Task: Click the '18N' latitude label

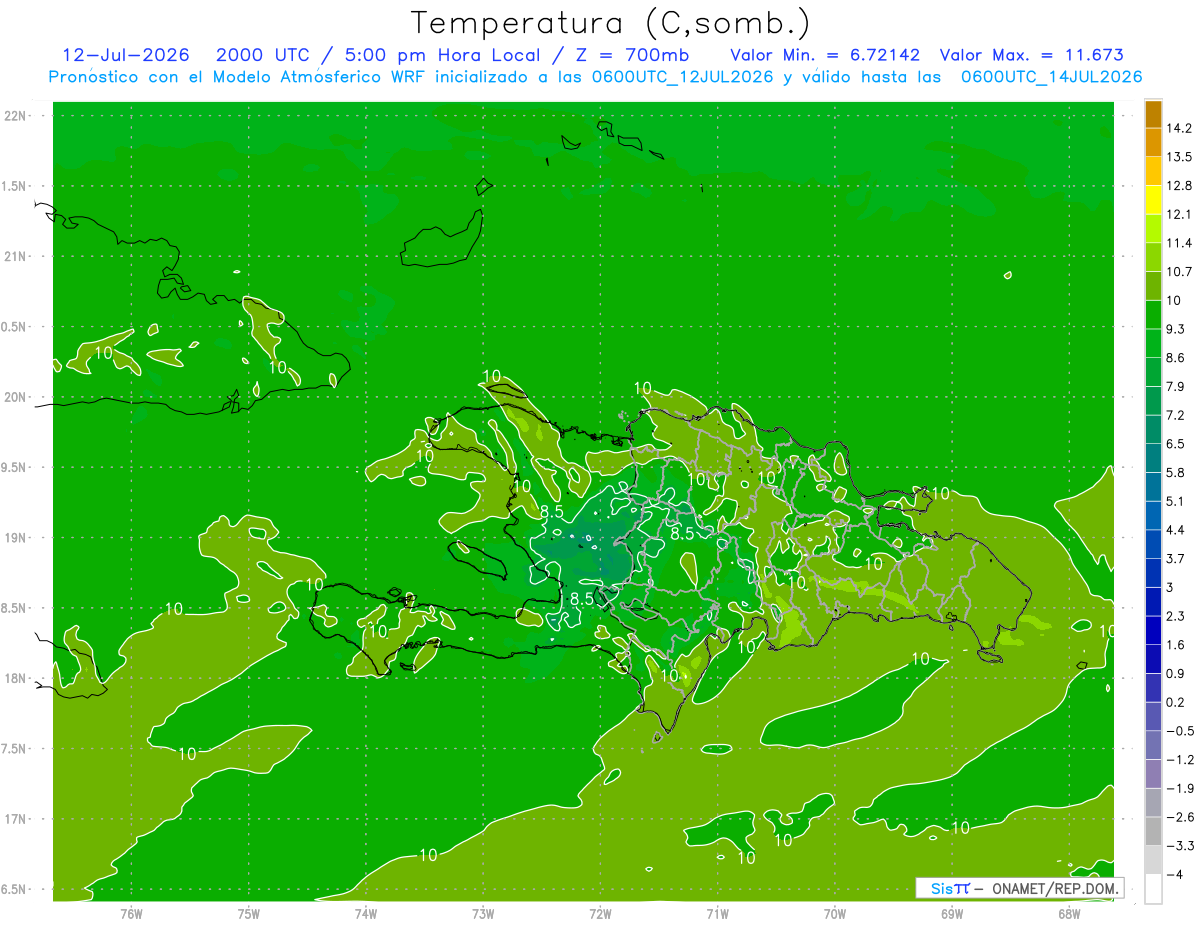Action: tap(14, 679)
